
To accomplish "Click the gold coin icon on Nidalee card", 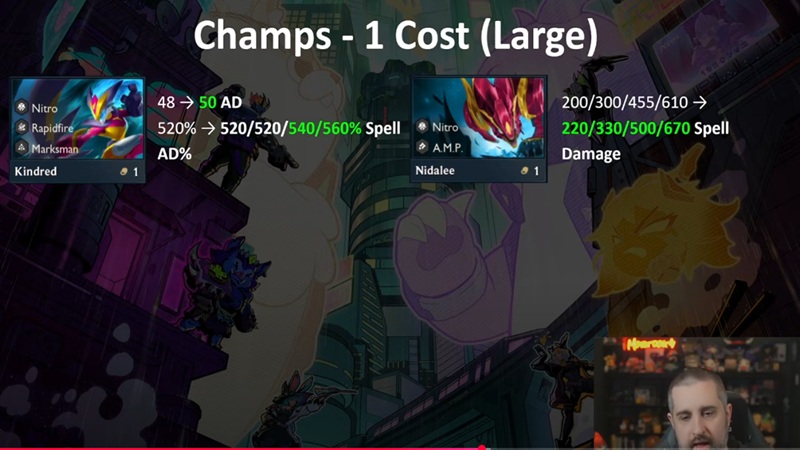I will (524, 171).
